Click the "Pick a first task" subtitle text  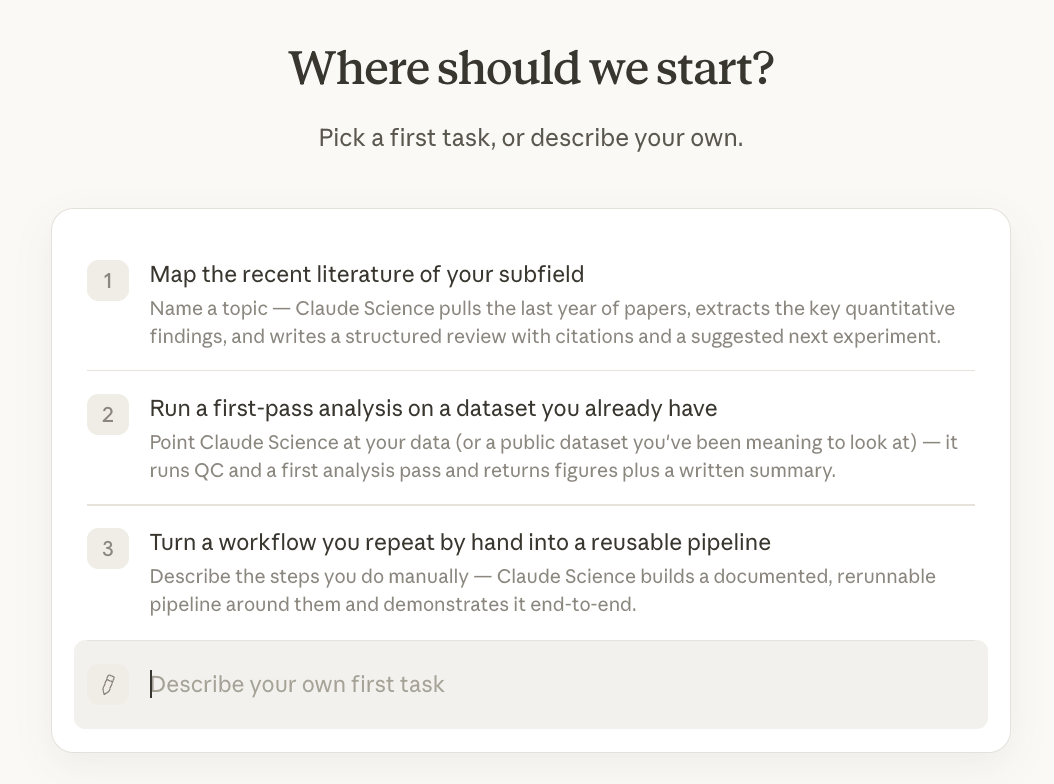click(531, 138)
